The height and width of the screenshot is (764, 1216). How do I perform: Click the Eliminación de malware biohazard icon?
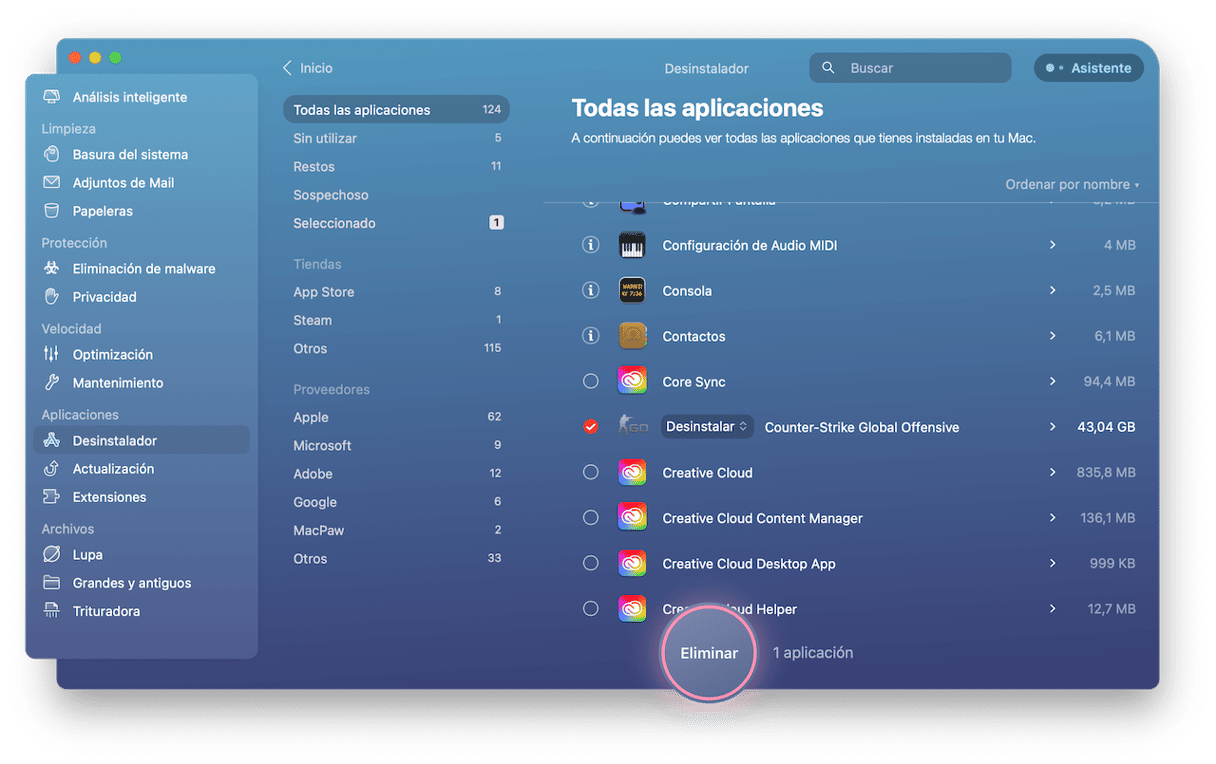click(x=52, y=268)
